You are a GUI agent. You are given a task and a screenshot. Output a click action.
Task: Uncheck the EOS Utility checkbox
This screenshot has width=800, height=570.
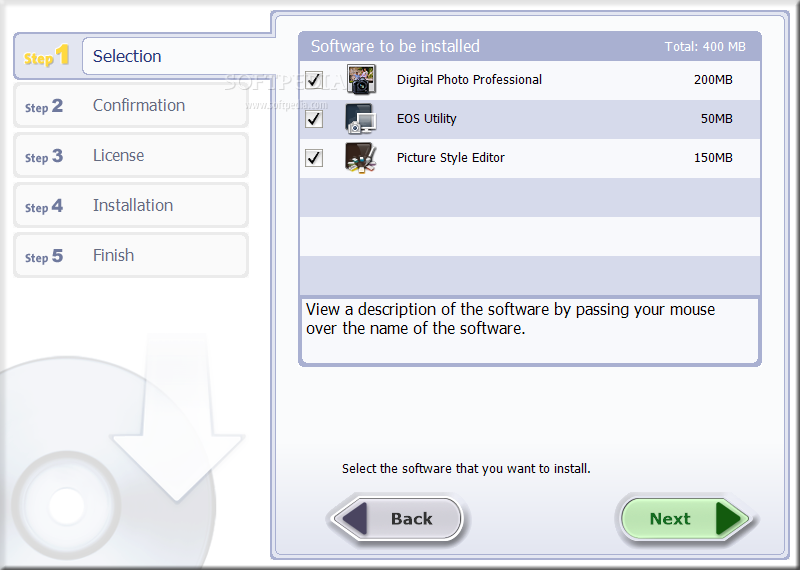[x=314, y=119]
